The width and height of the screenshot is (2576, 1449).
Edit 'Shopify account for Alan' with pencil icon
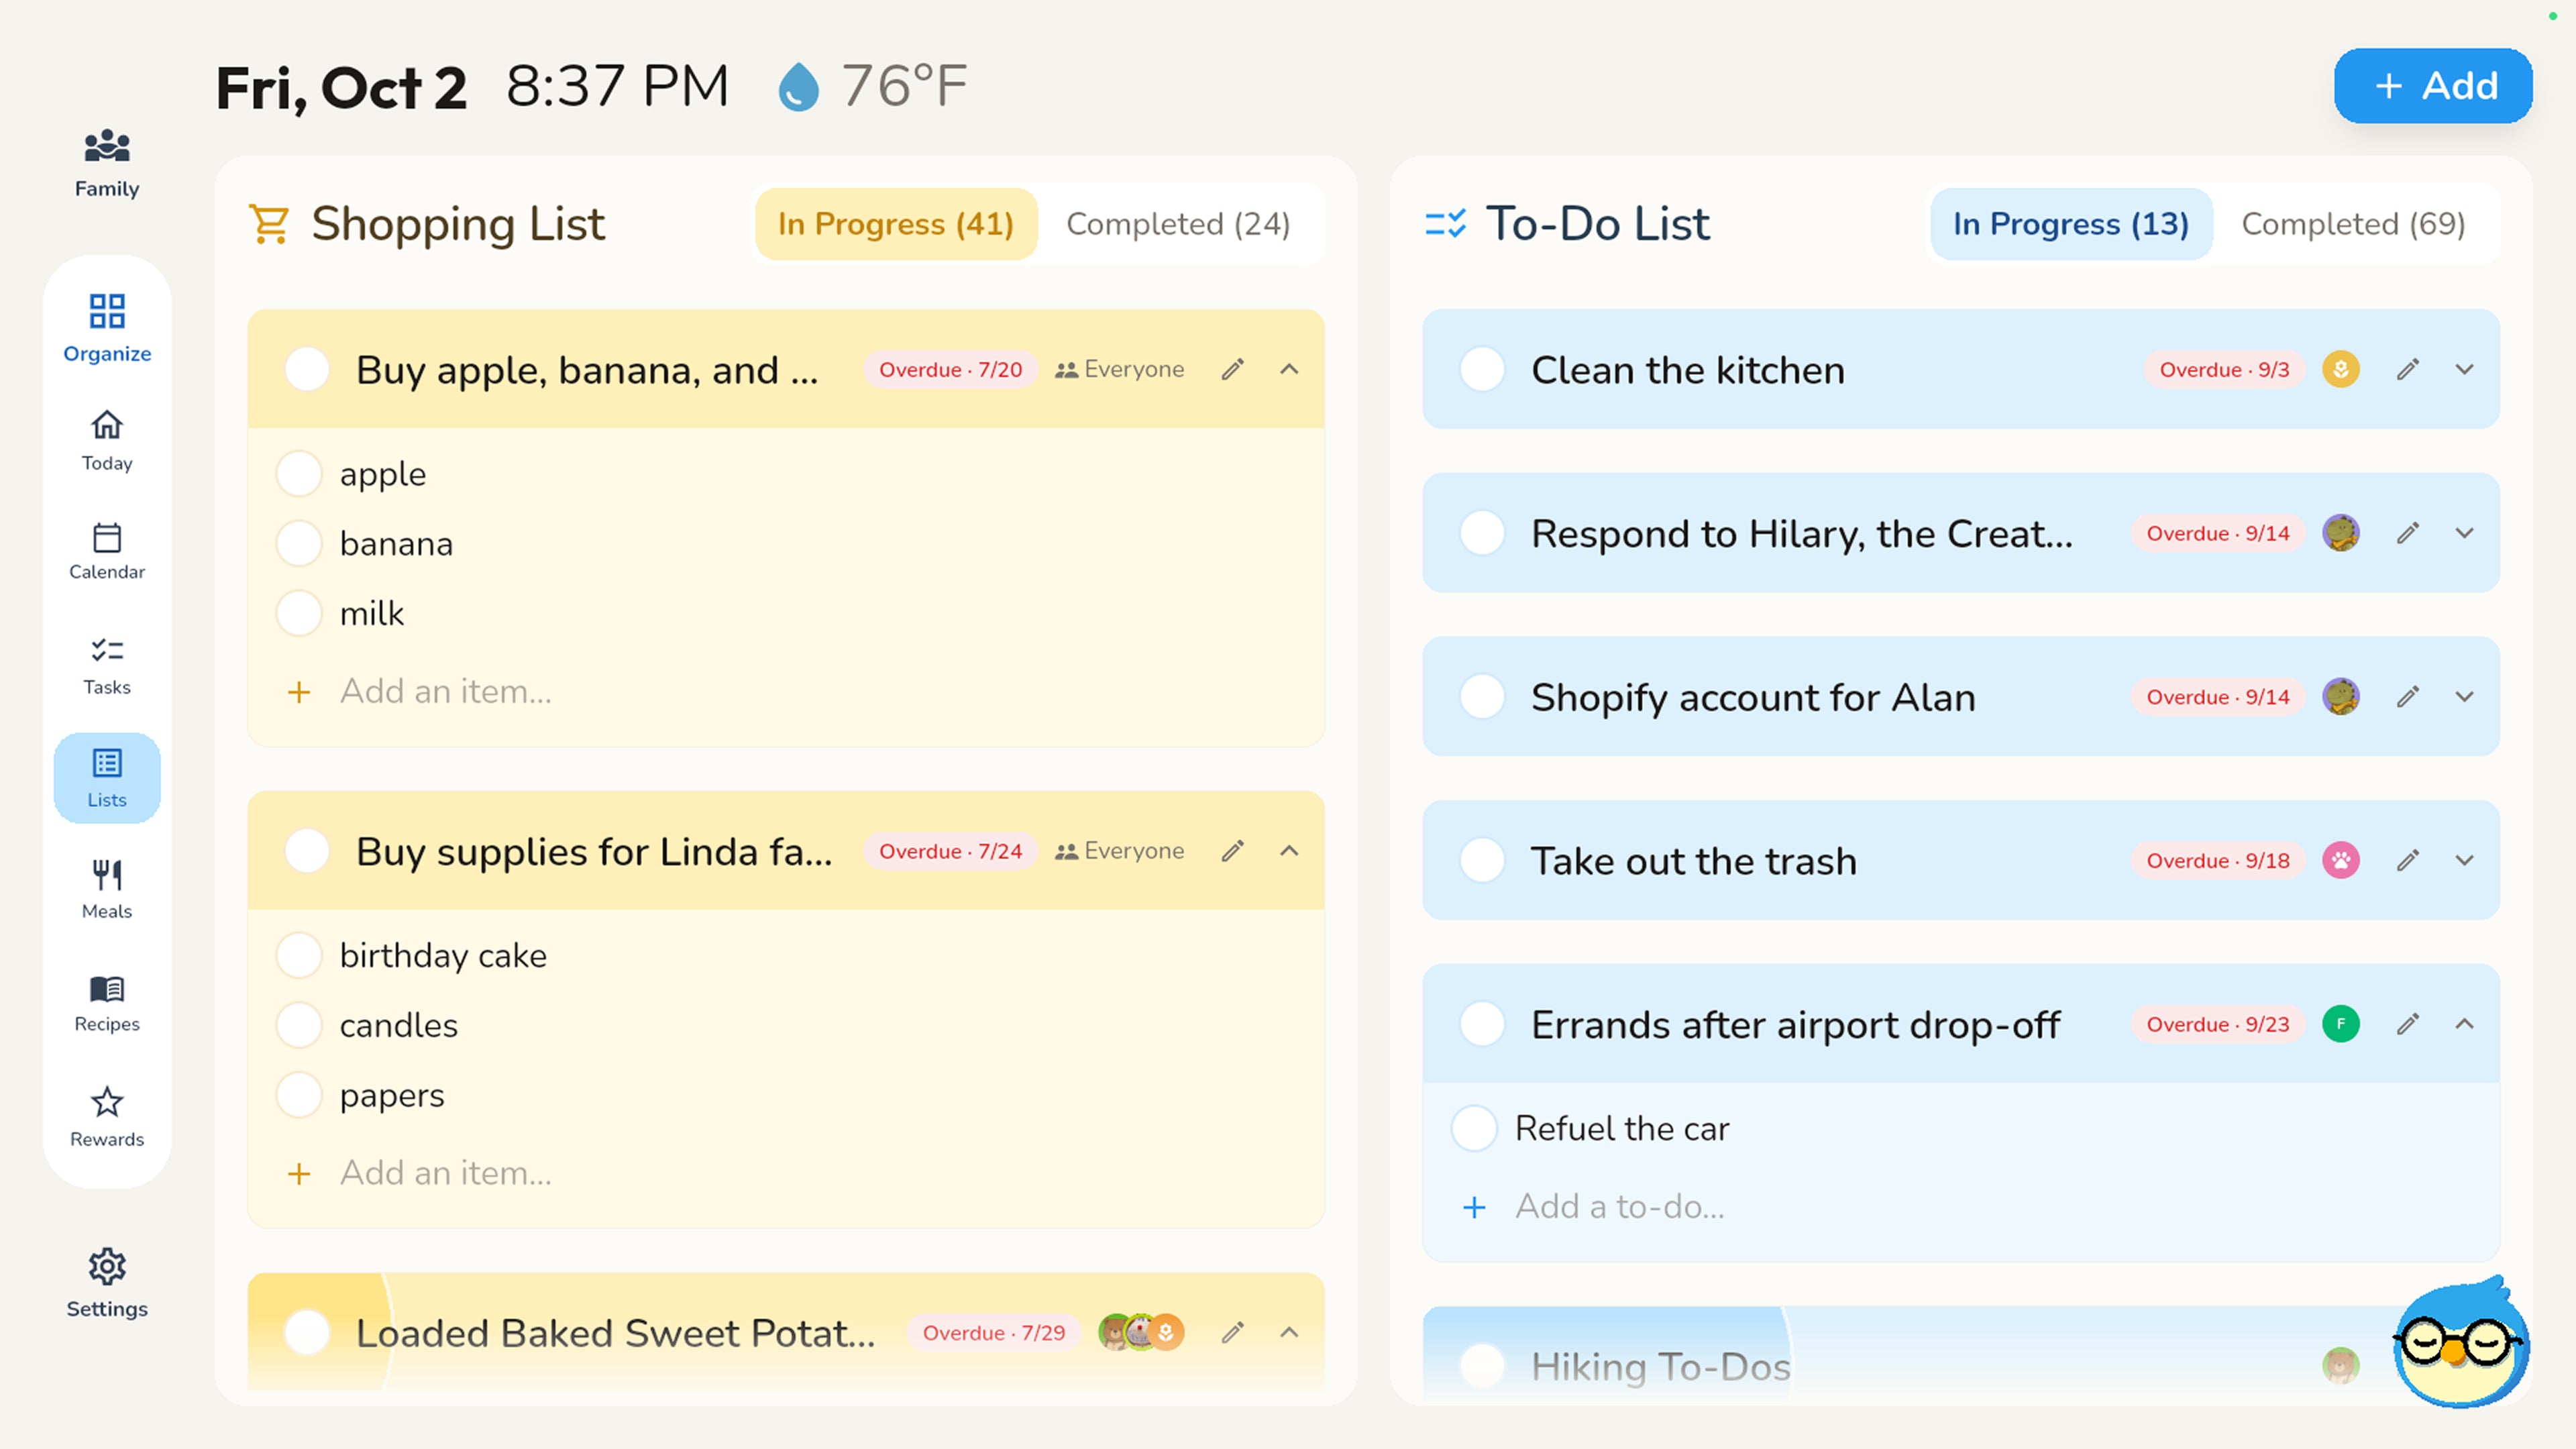tap(2408, 697)
